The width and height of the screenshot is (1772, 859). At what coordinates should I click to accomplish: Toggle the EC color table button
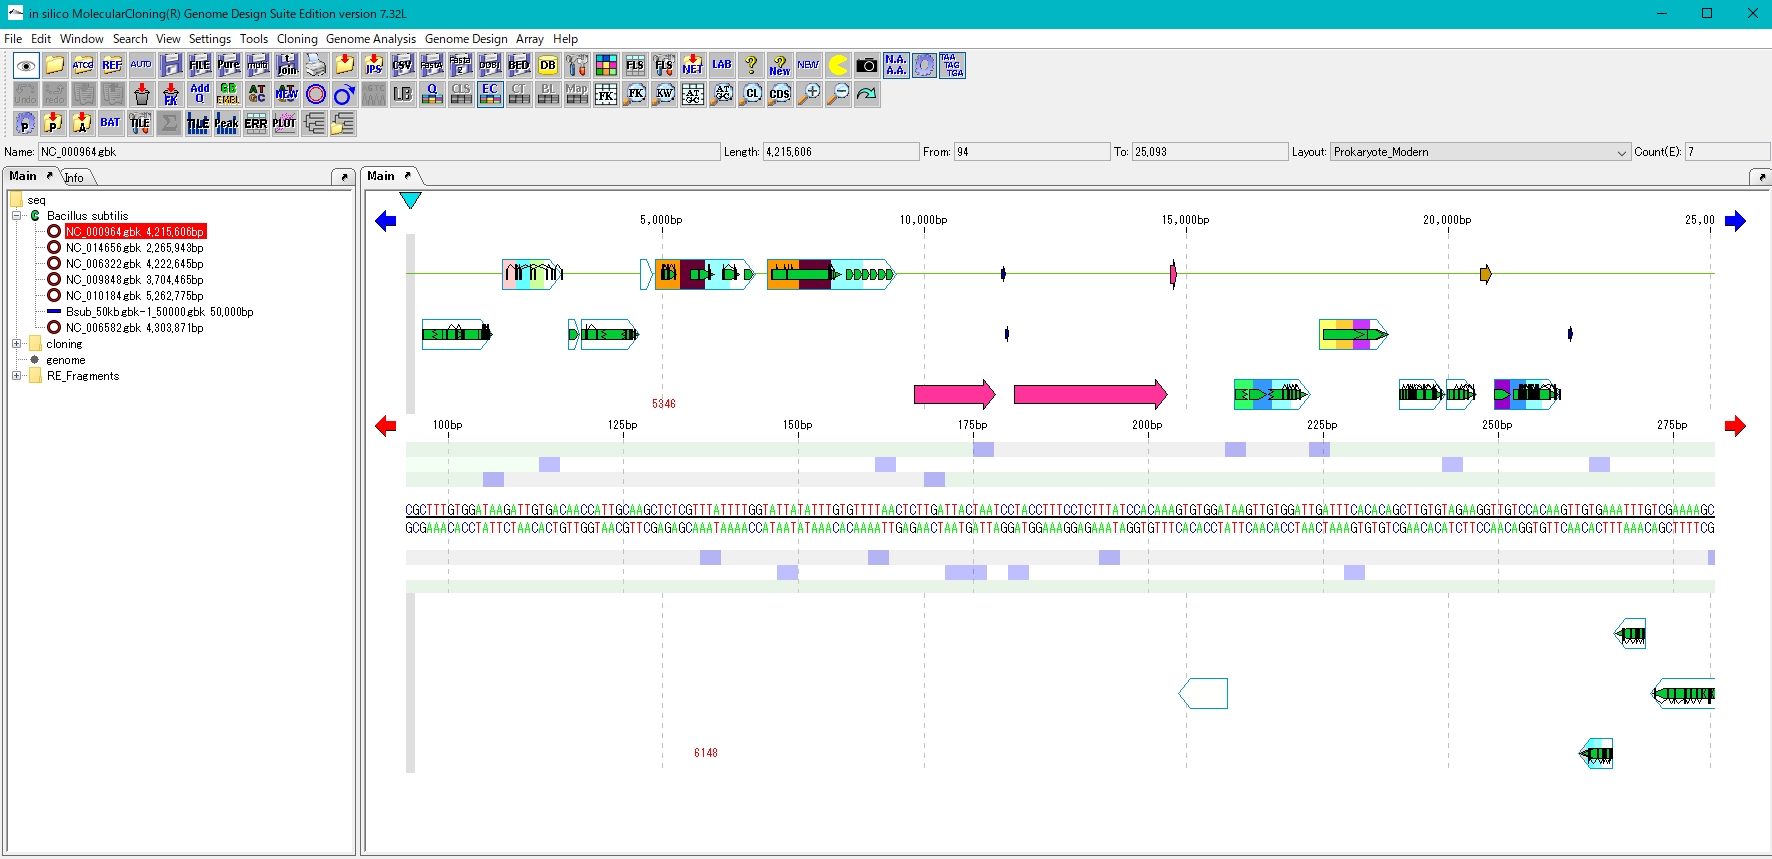coord(490,95)
